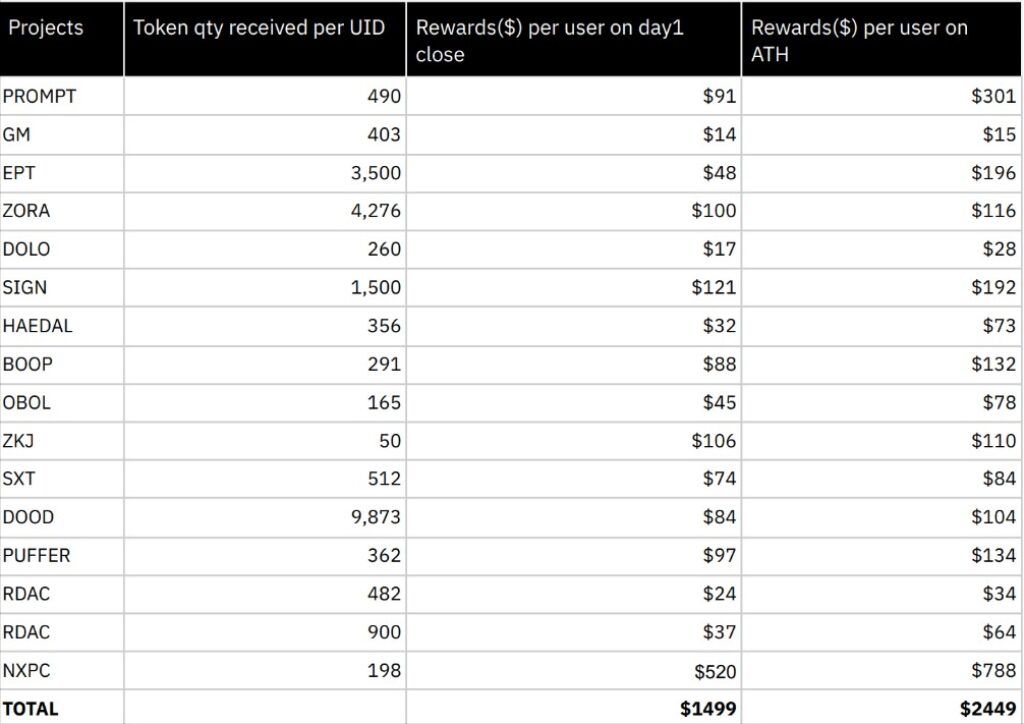Viewport: 1024px width, 724px height.
Task: Select the ZORA project name cell
Action: 27,211
